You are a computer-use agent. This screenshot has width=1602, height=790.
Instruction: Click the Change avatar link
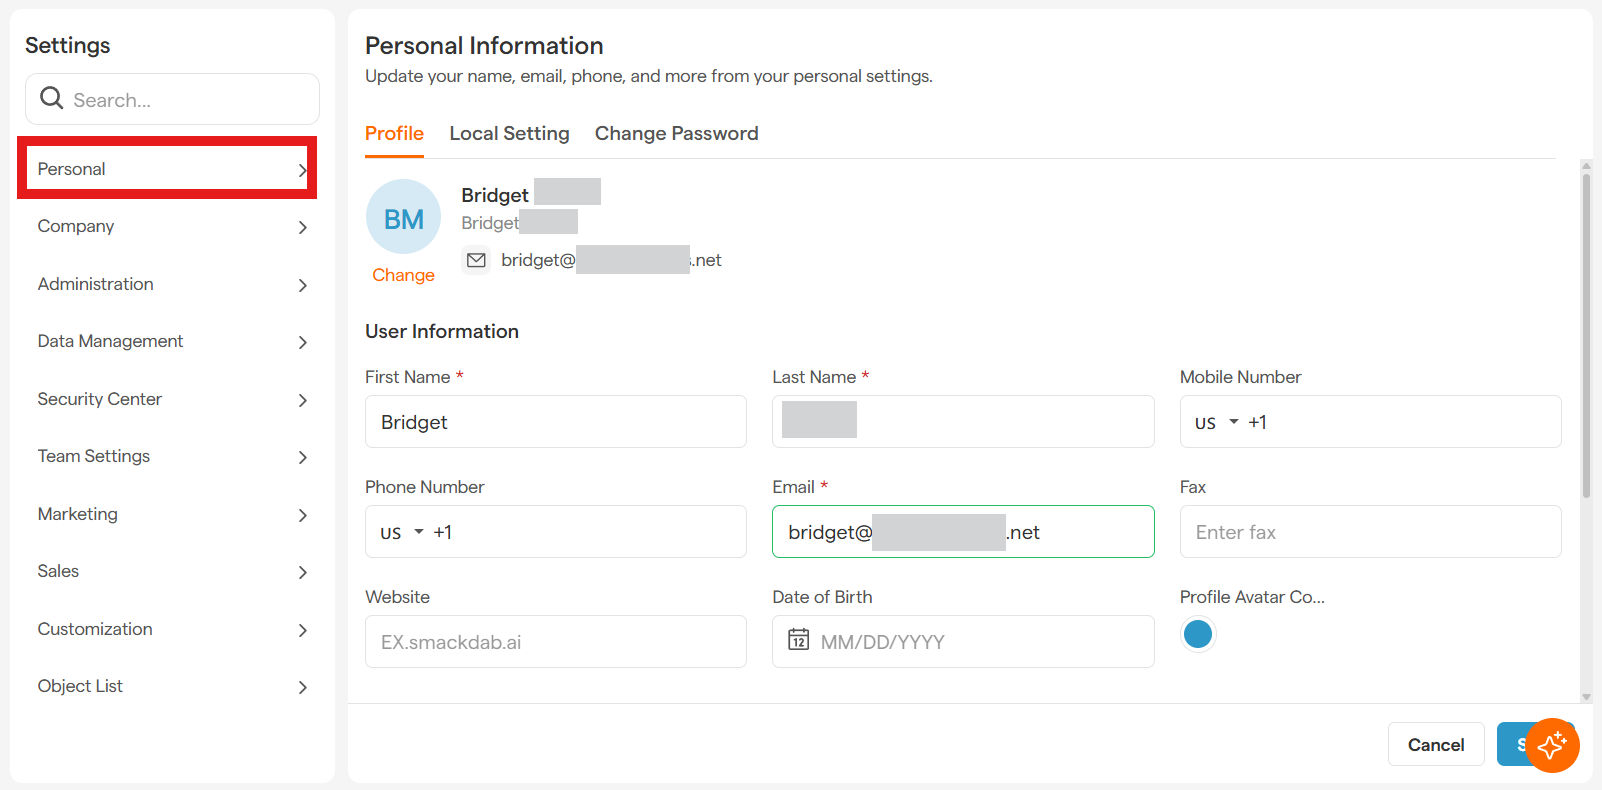pyautogui.click(x=403, y=275)
